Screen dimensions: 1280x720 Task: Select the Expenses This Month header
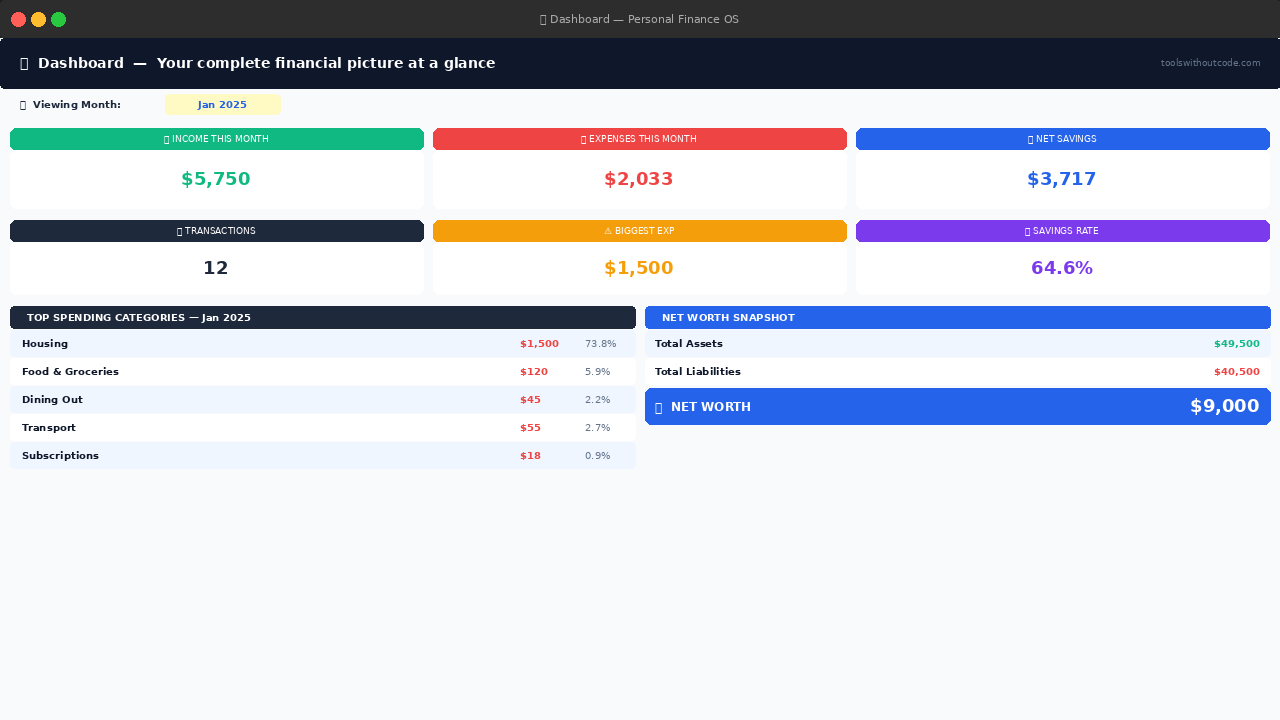[640, 139]
